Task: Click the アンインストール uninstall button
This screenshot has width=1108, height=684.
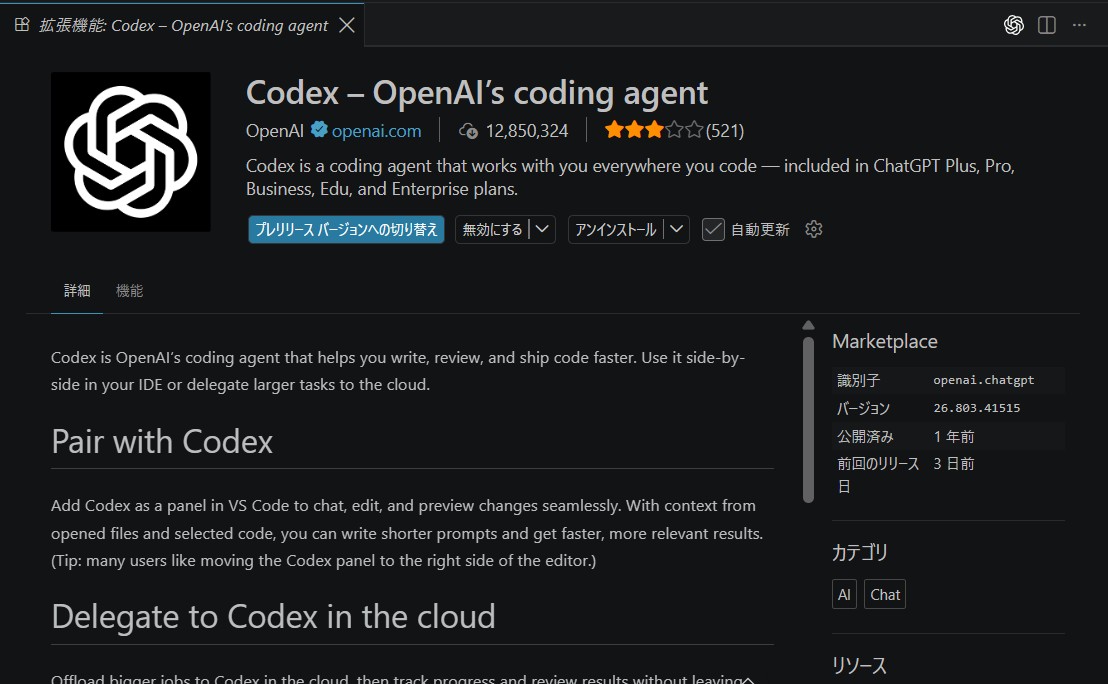Action: point(615,230)
